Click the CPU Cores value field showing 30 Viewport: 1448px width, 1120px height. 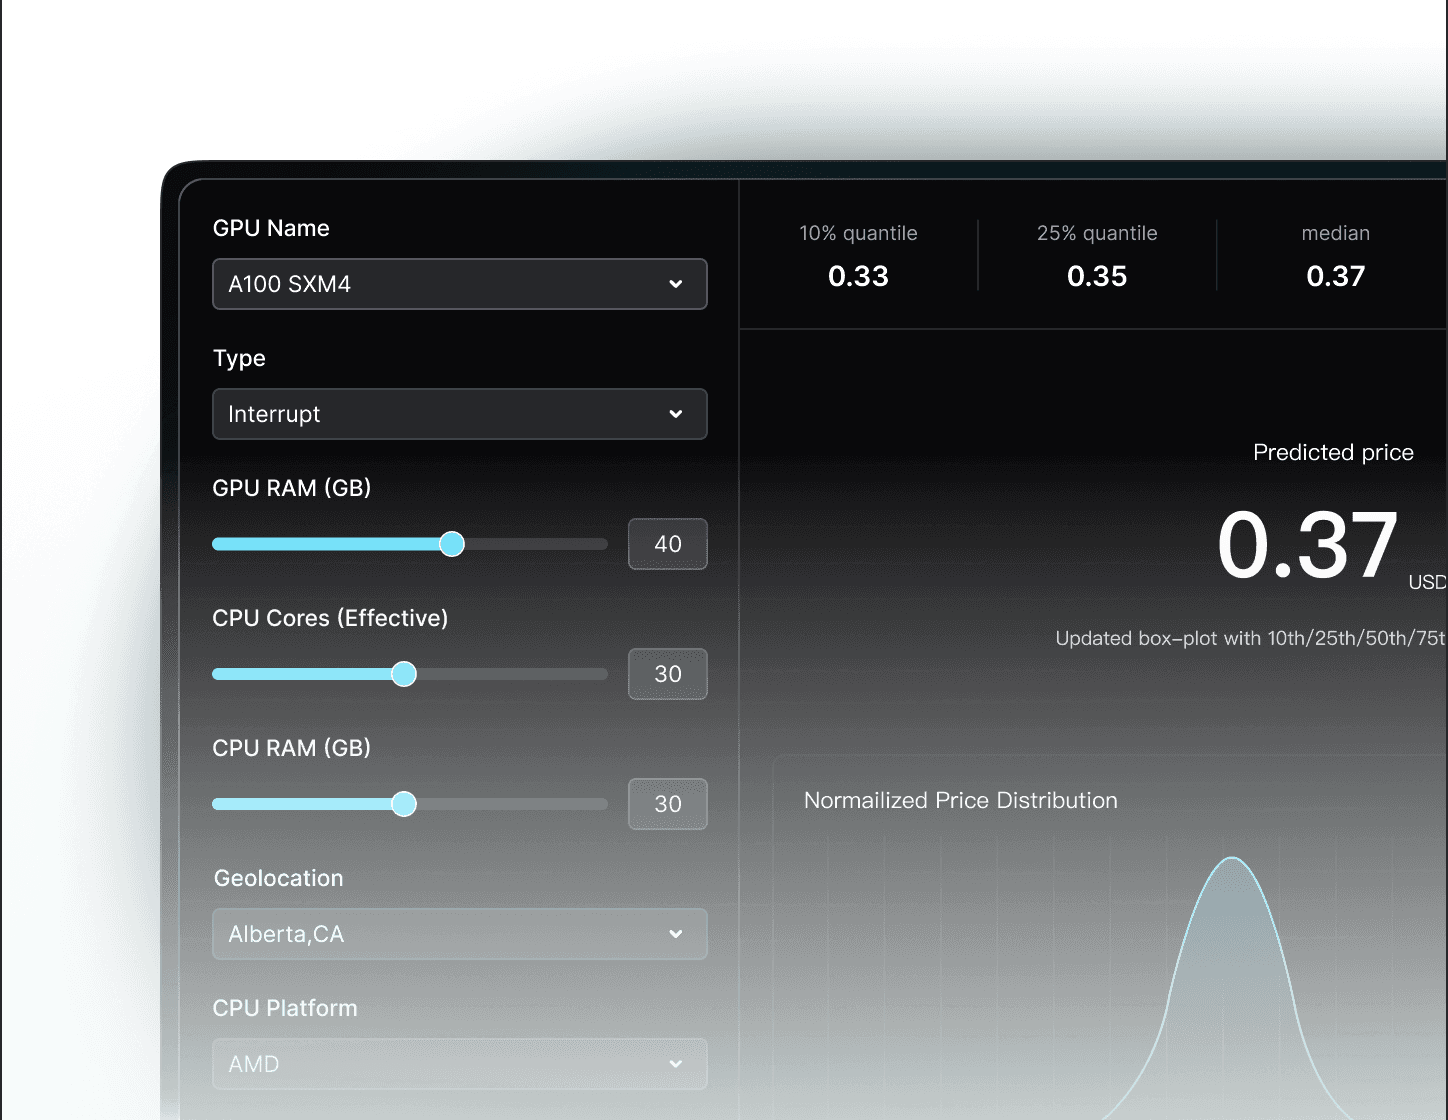pyautogui.click(x=668, y=674)
